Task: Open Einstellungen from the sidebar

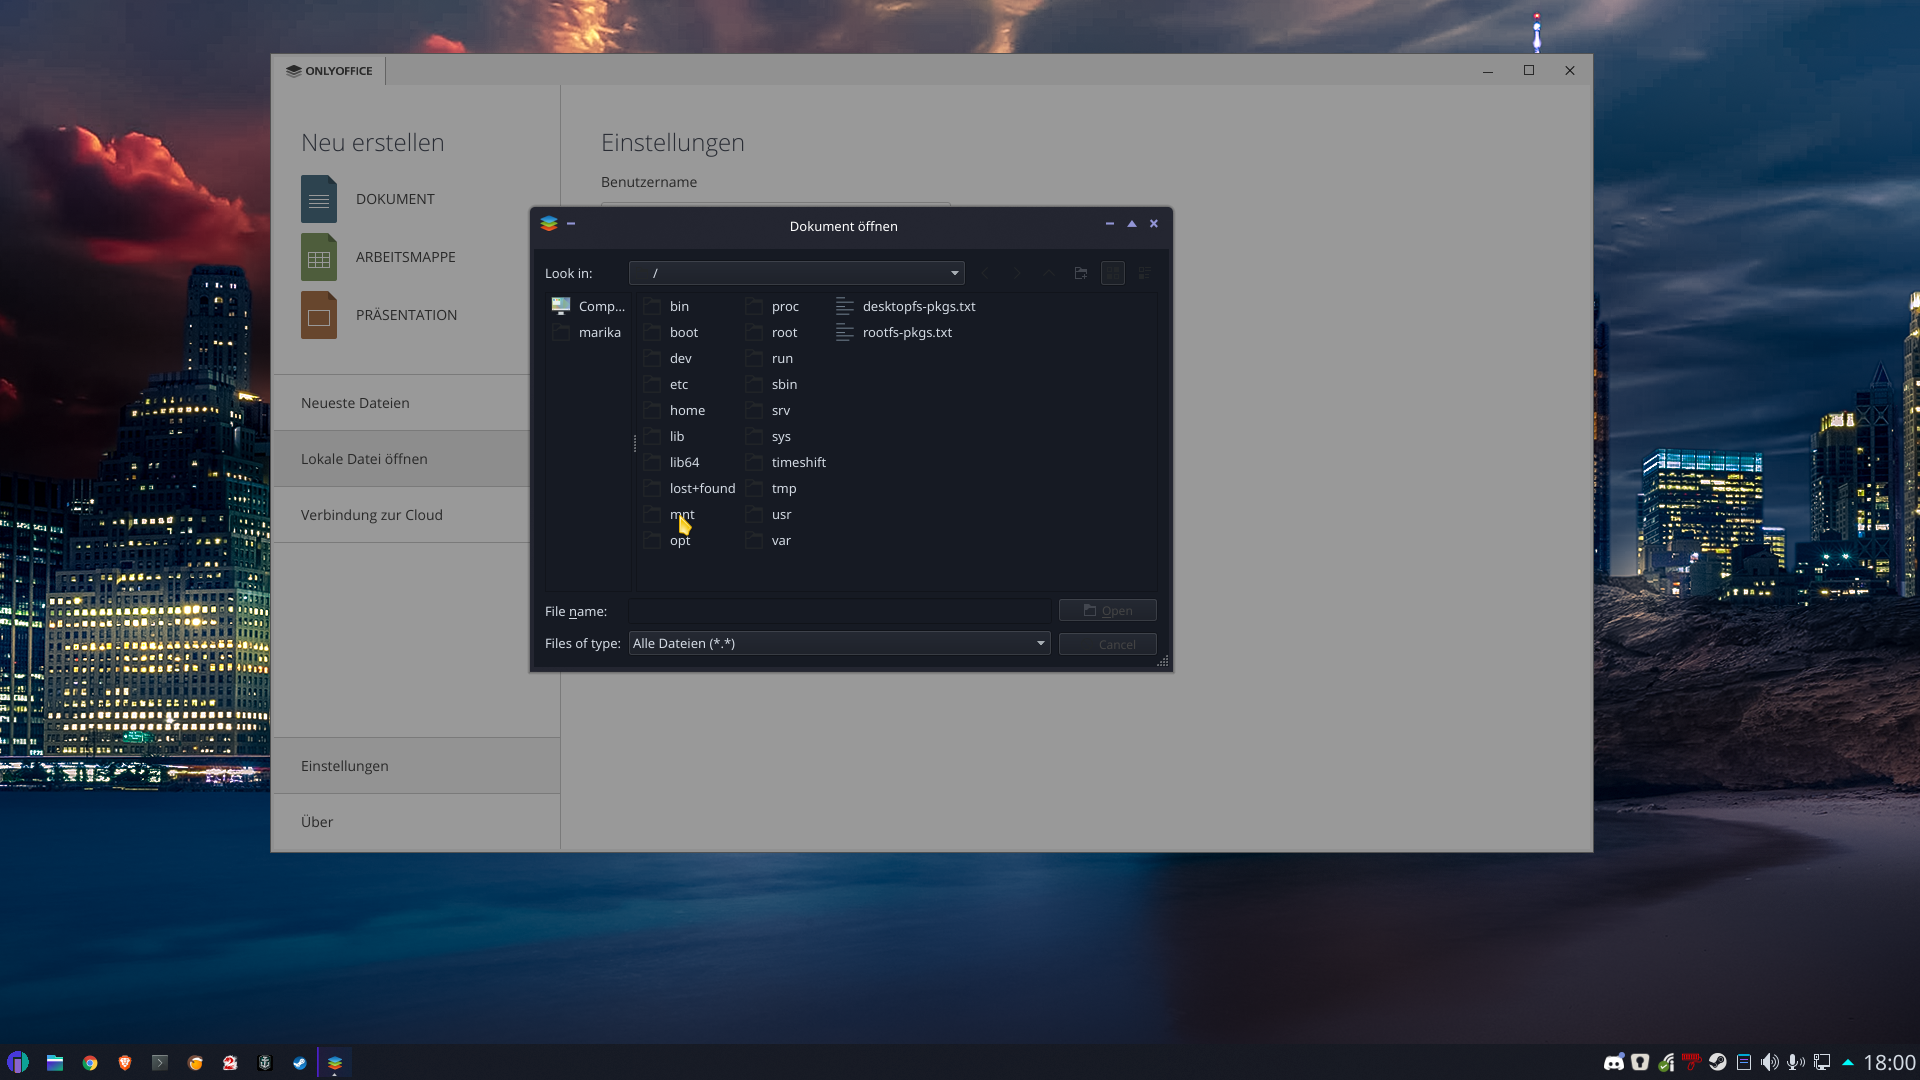Action: click(x=344, y=766)
